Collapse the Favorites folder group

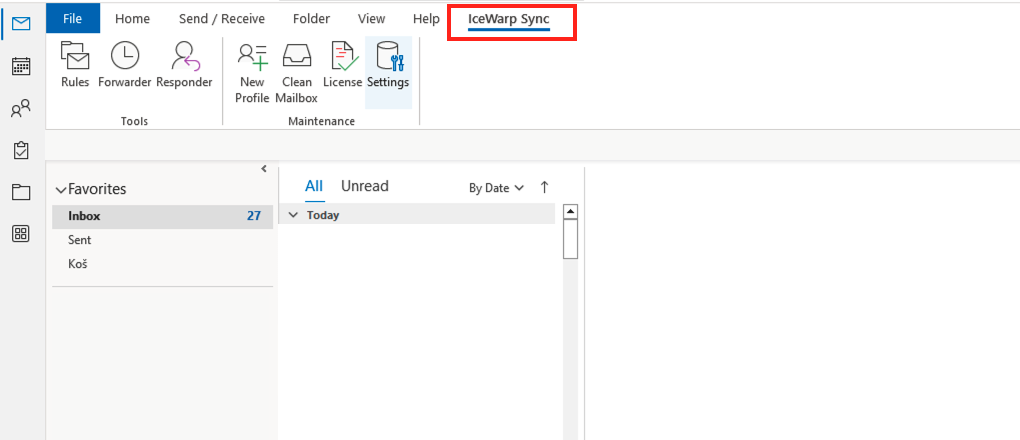[x=61, y=190]
